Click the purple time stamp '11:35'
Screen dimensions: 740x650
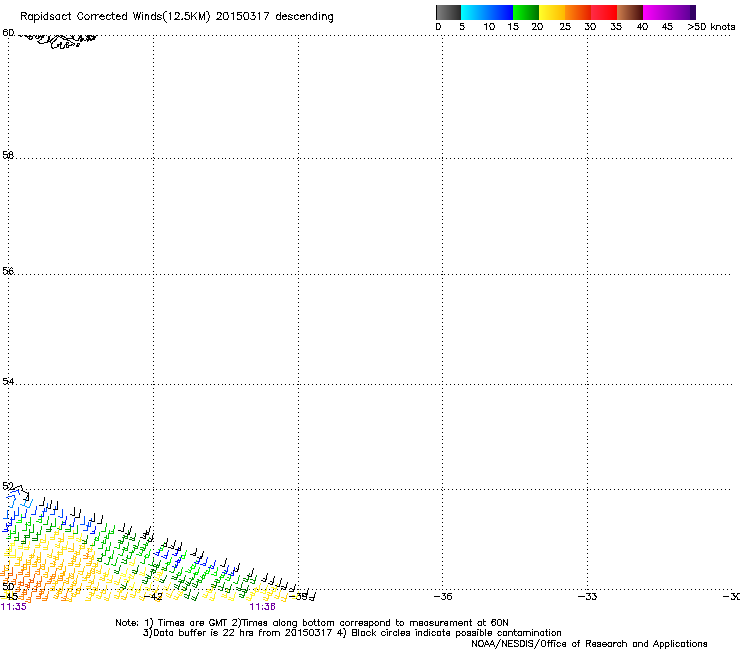point(14,607)
